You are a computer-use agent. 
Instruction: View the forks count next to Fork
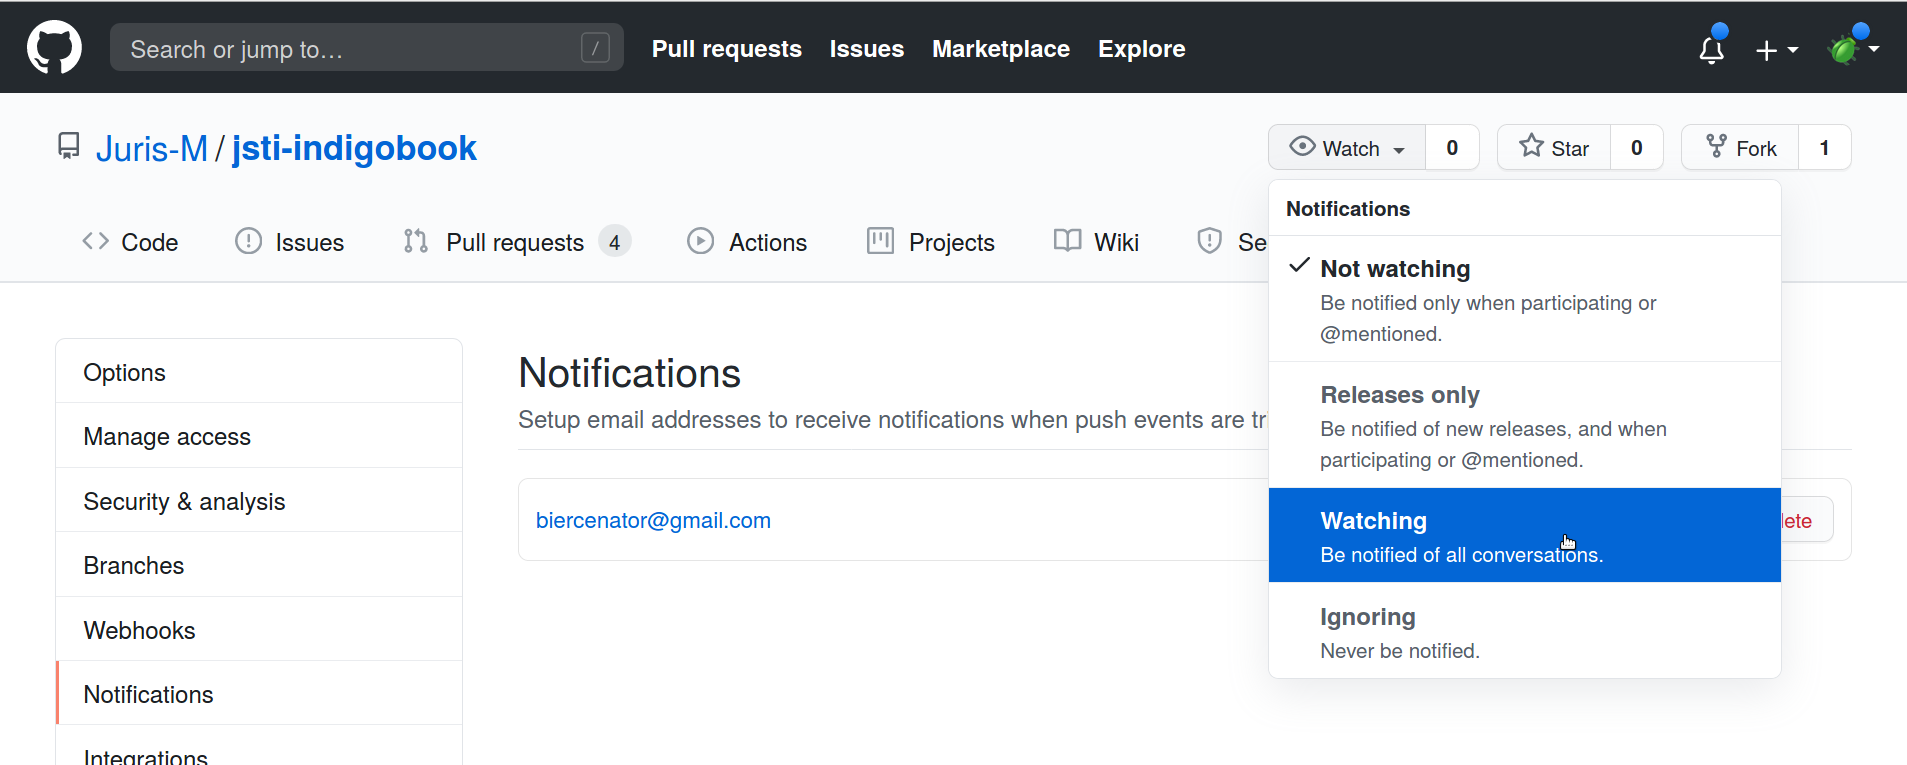click(1824, 148)
